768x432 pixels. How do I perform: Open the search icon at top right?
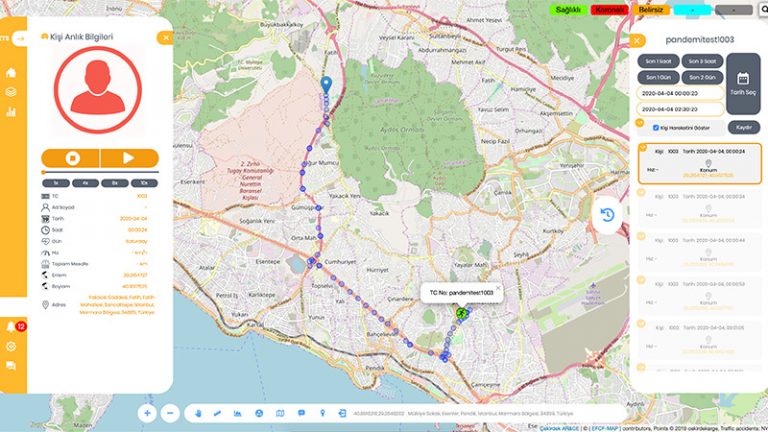[x=764, y=10]
